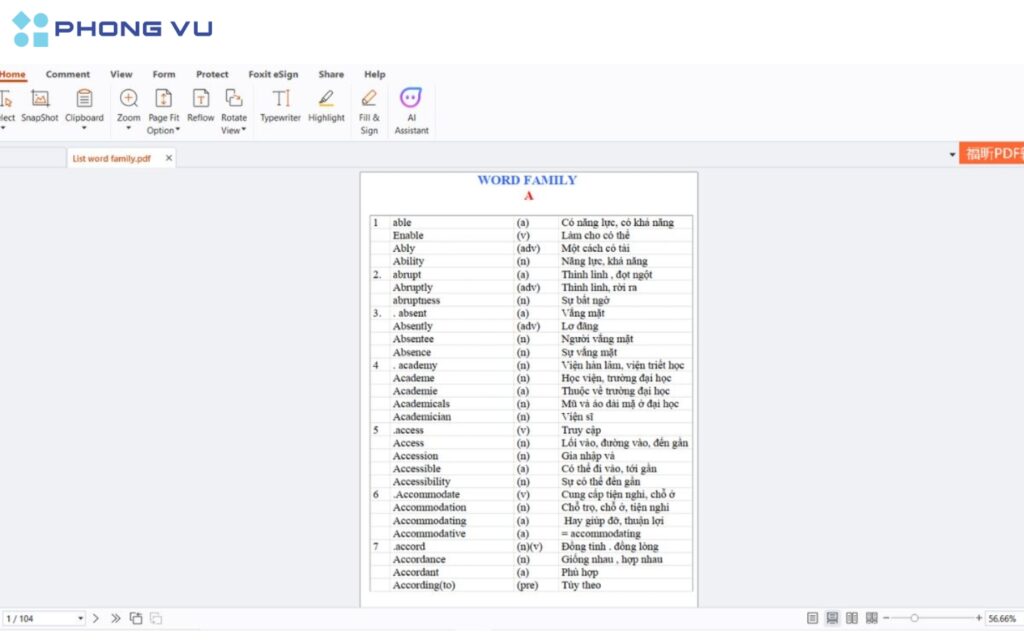
Task: Toggle facing pages view mode
Action: pyautogui.click(x=852, y=619)
